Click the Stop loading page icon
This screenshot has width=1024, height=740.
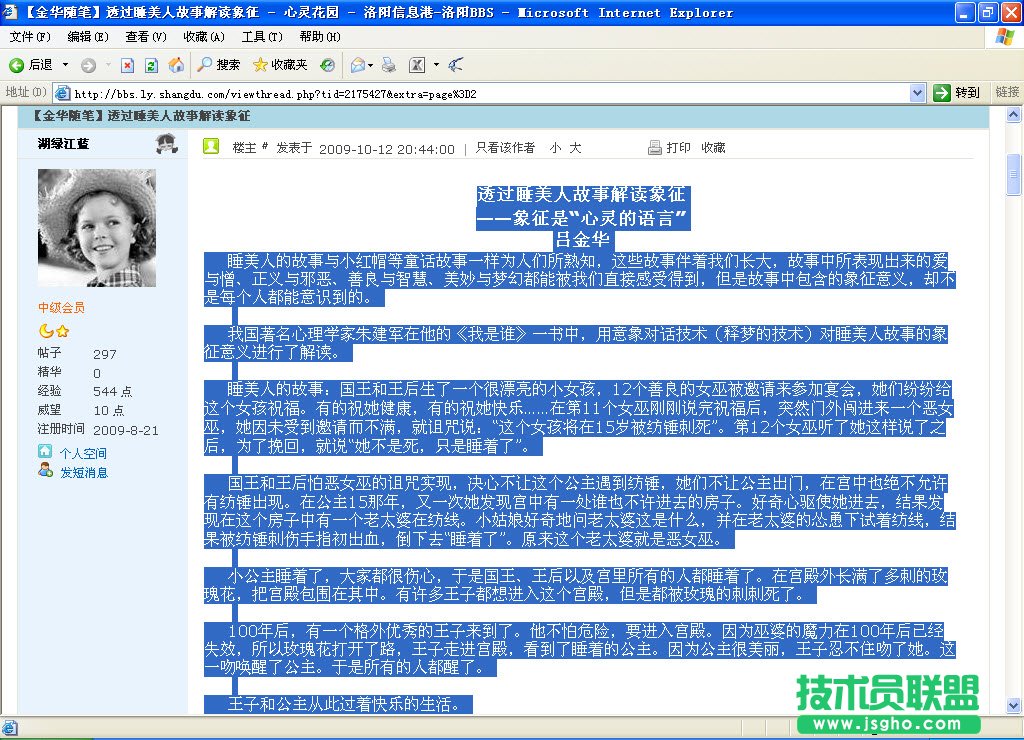pyautogui.click(x=127, y=65)
